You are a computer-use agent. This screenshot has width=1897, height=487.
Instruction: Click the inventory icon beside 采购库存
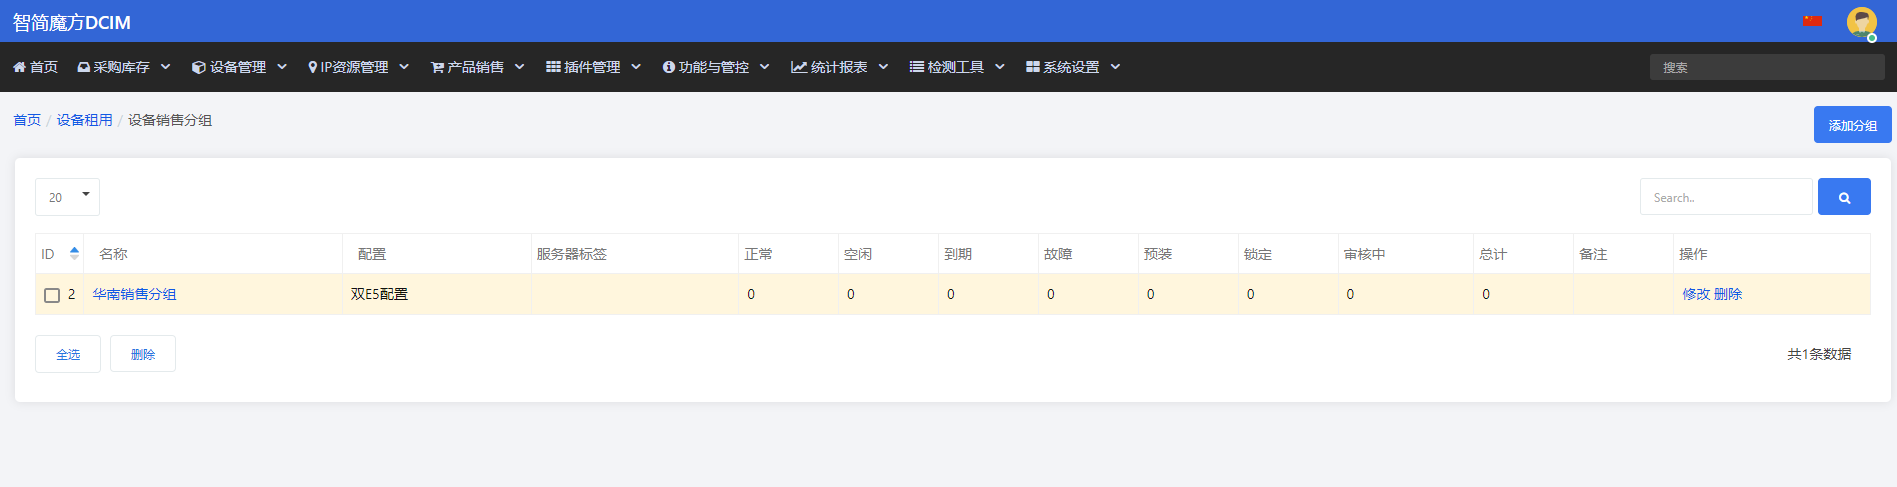pyautogui.click(x=84, y=67)
